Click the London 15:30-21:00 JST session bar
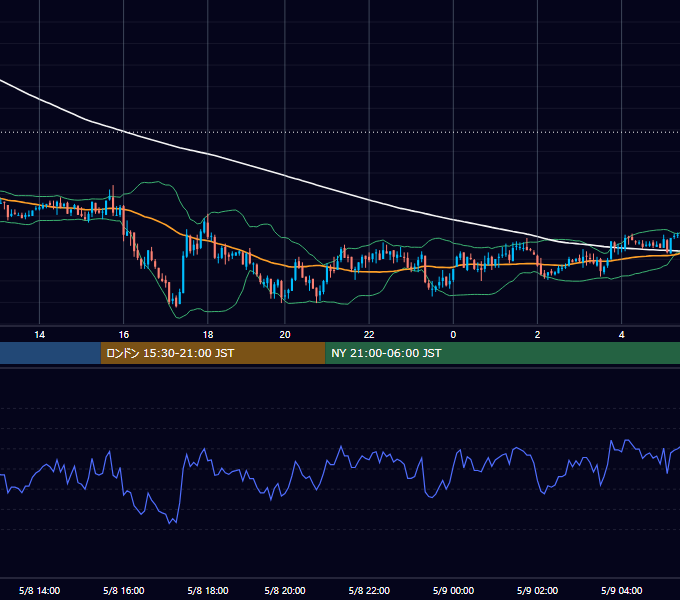The width and height of the screenshot is (680, 600). (x=213, y=353)
